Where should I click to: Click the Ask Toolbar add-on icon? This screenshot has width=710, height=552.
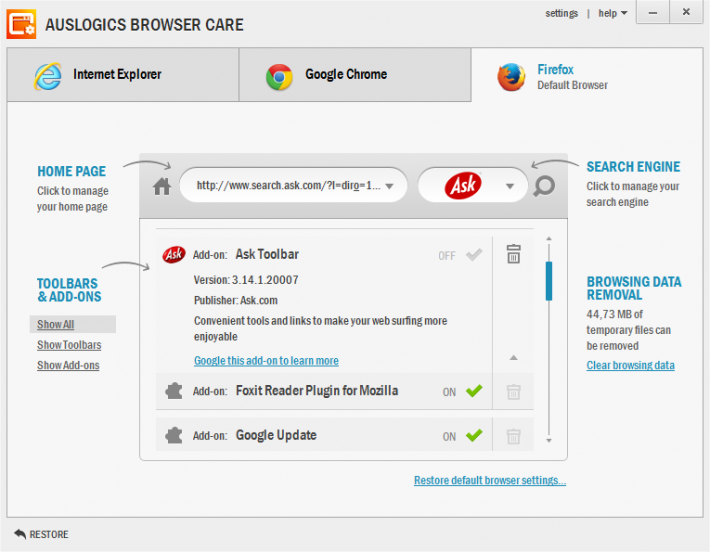click(x=174, y=254)
